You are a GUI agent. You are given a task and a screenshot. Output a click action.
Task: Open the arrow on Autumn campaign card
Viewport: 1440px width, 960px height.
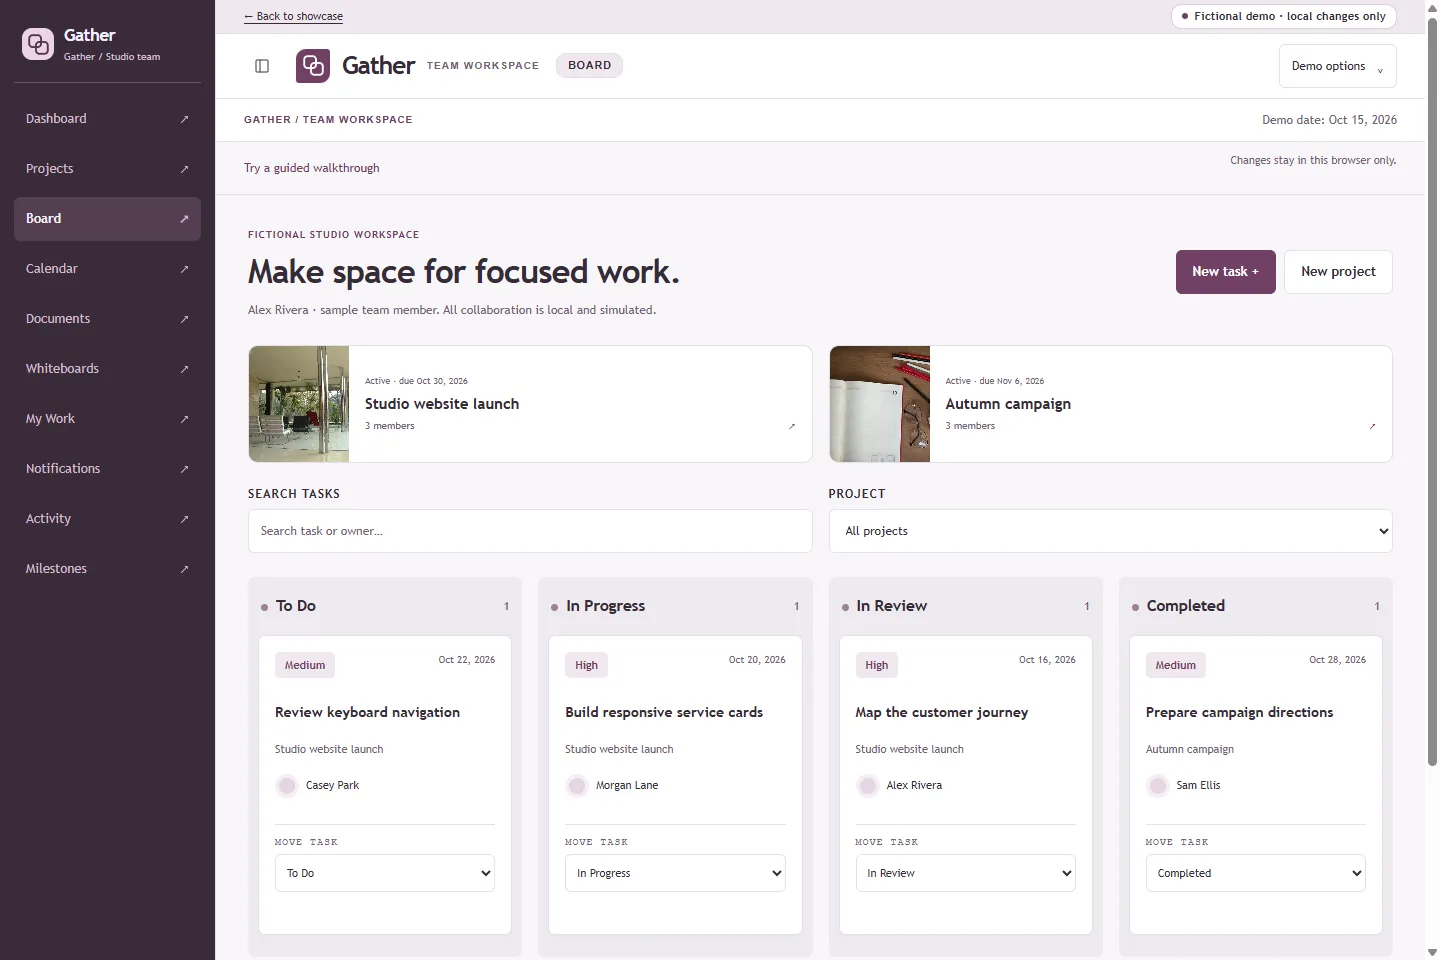tap(1372, 426)
